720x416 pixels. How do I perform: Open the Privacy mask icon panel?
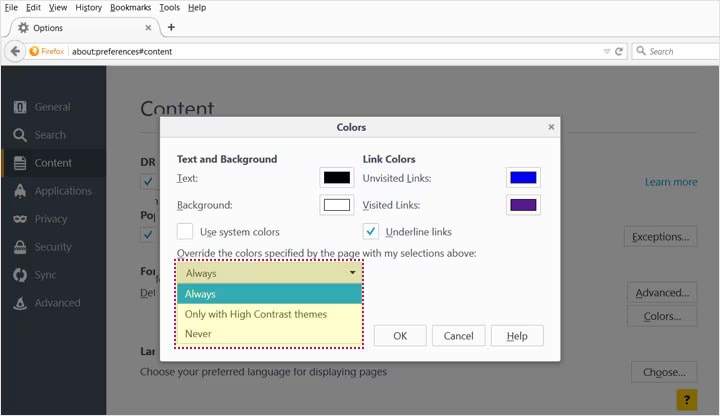click(20, 219)
